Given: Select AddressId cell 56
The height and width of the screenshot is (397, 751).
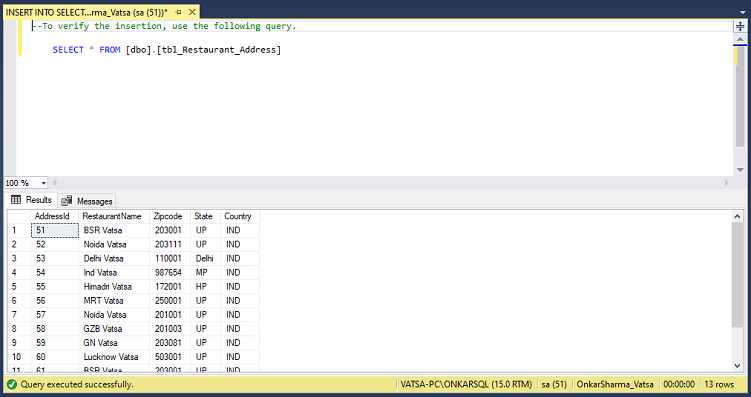Looking at the screenshot, I should click(55, 301).
